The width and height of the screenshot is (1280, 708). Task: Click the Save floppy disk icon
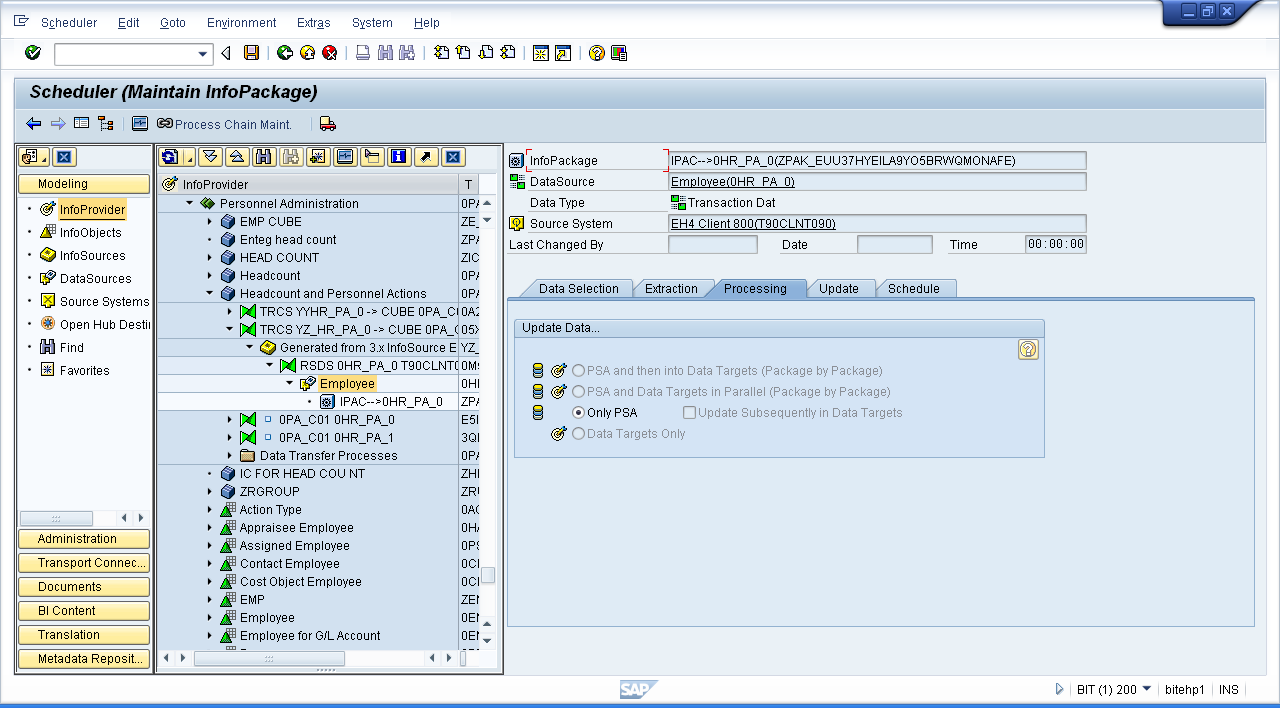point(252,53)
